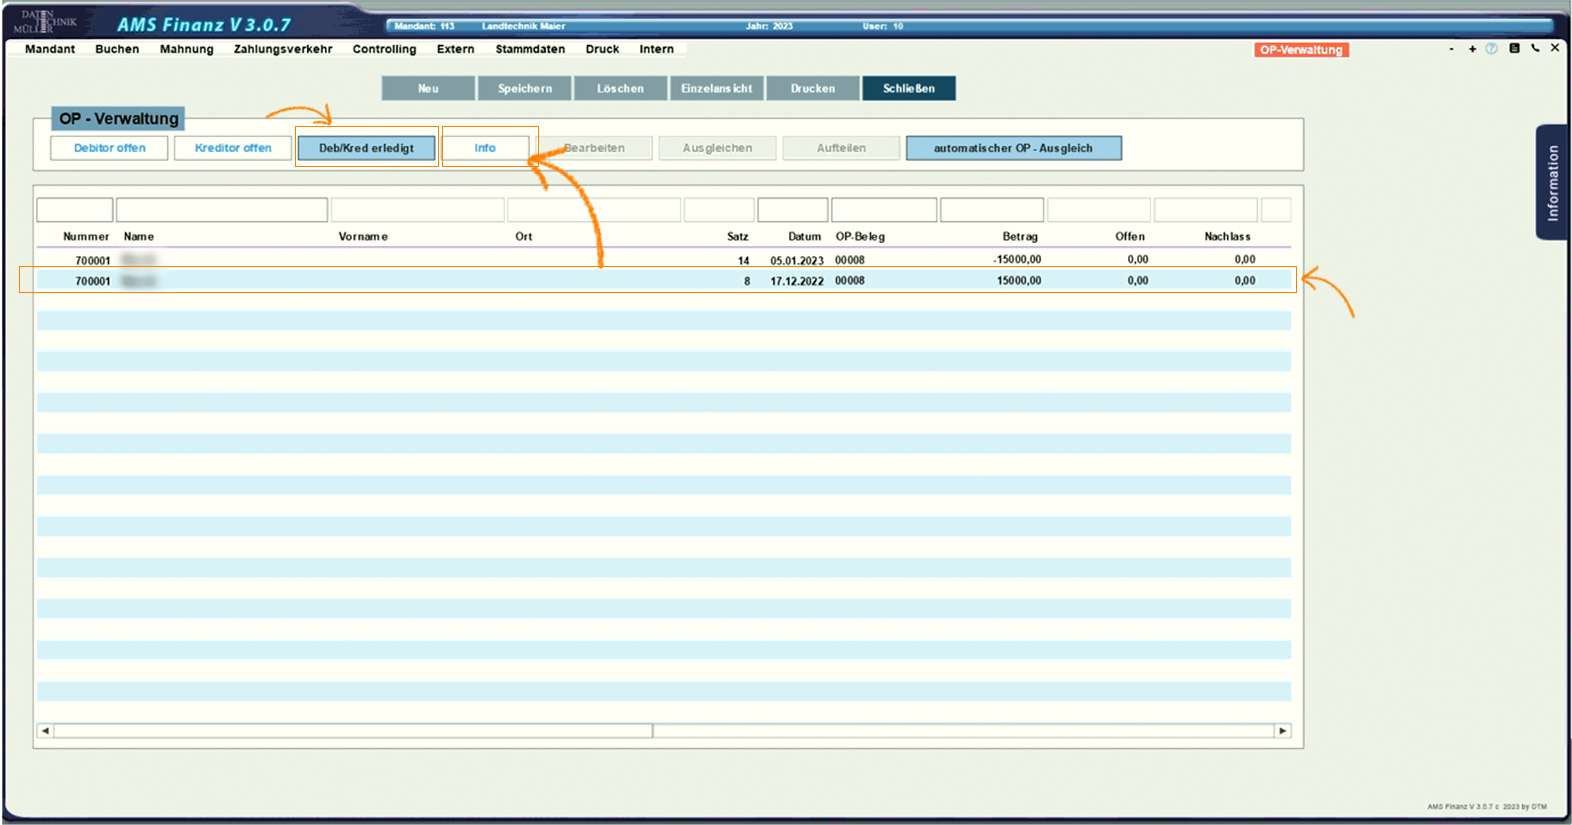Open the Information side panel

coord(1551,182)
